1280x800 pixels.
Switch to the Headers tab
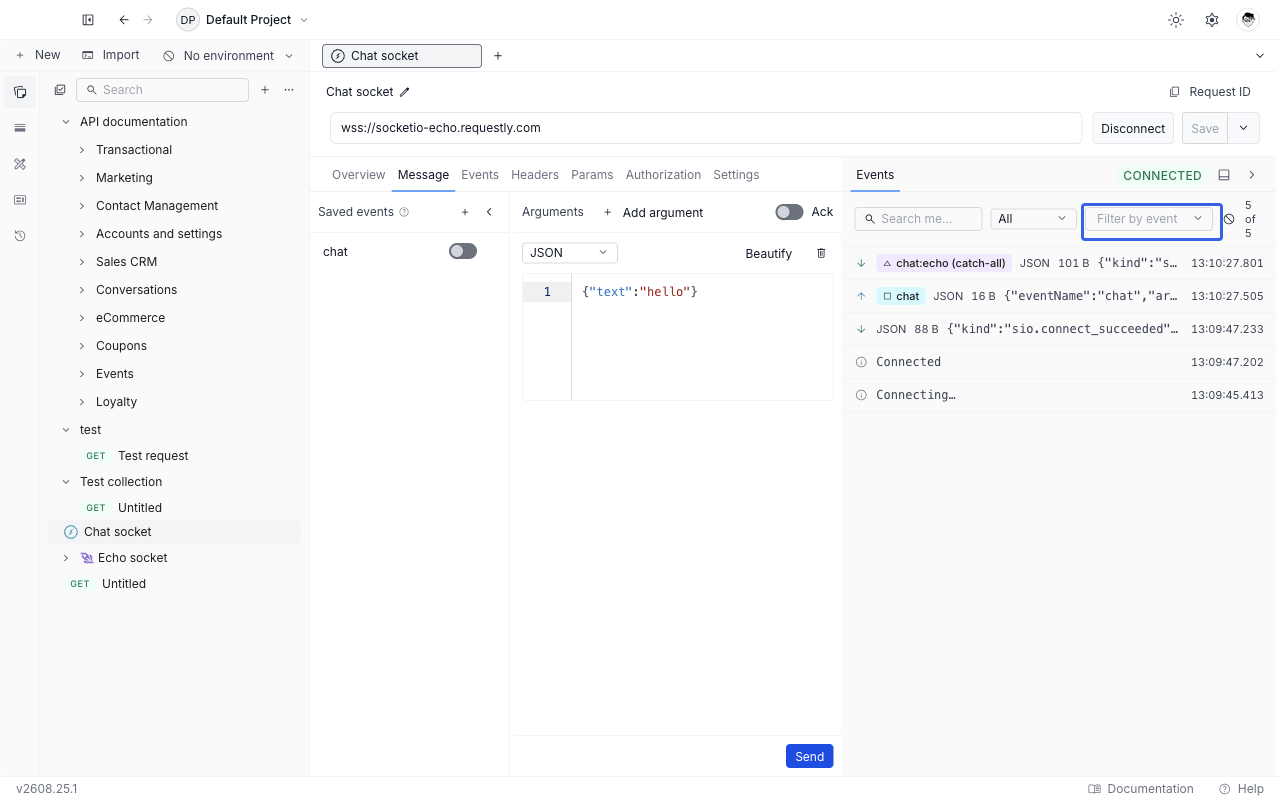click(535, 175)
